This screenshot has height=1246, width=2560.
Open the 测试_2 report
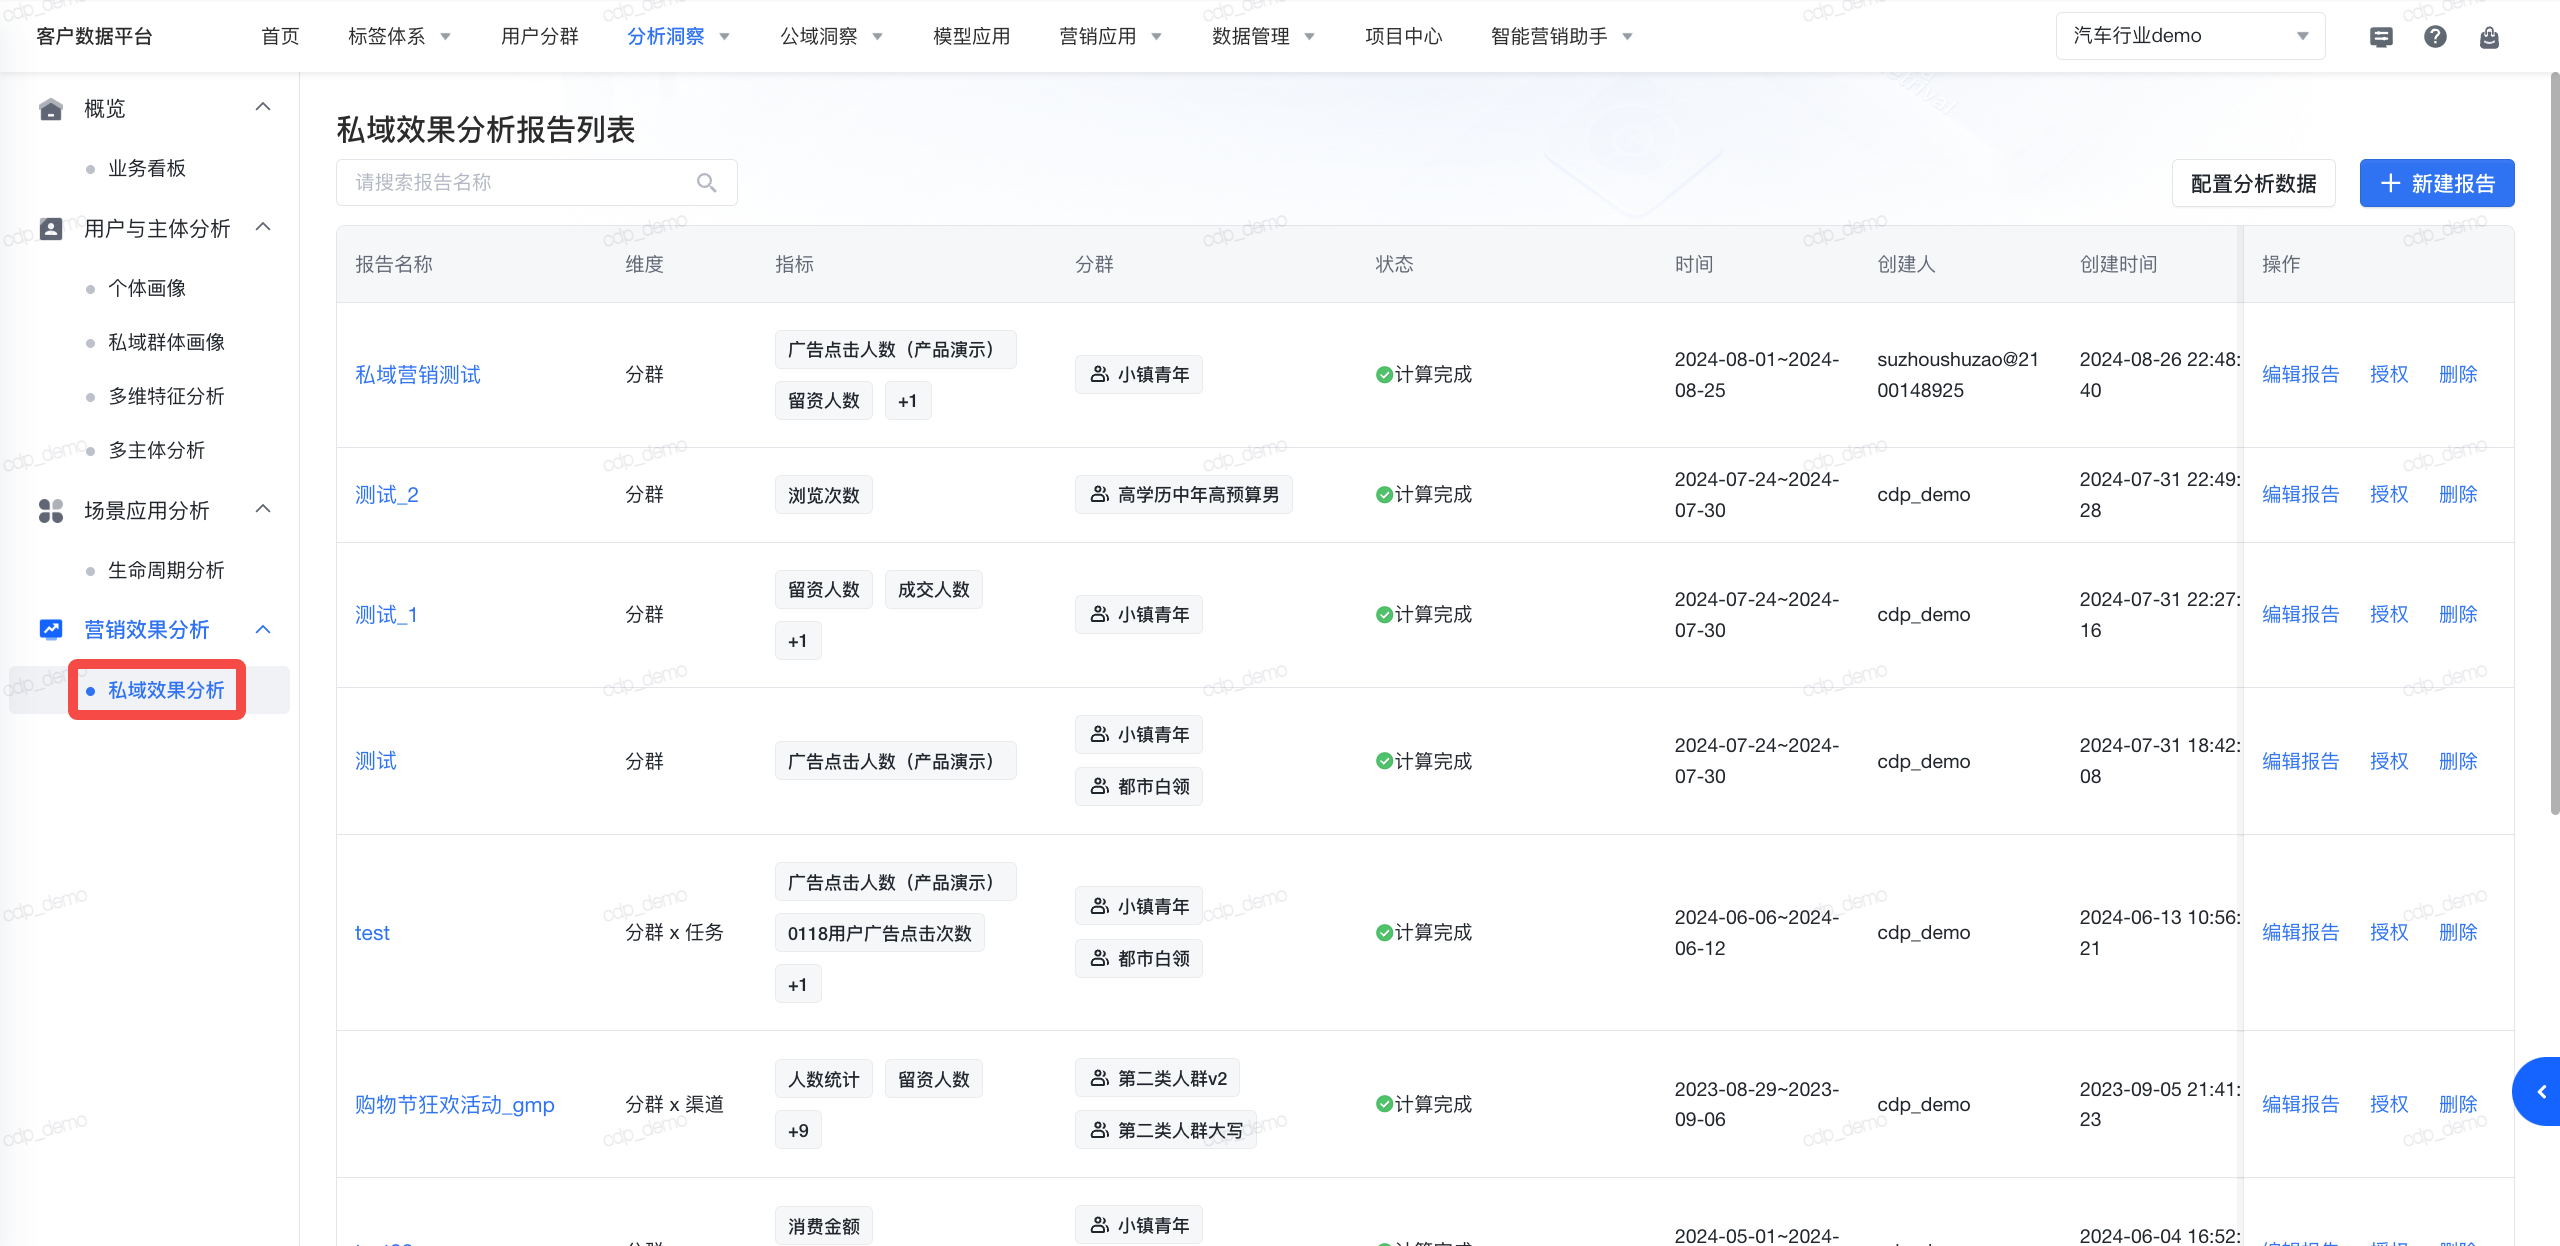pyautogui.click(x=387, y=494)
